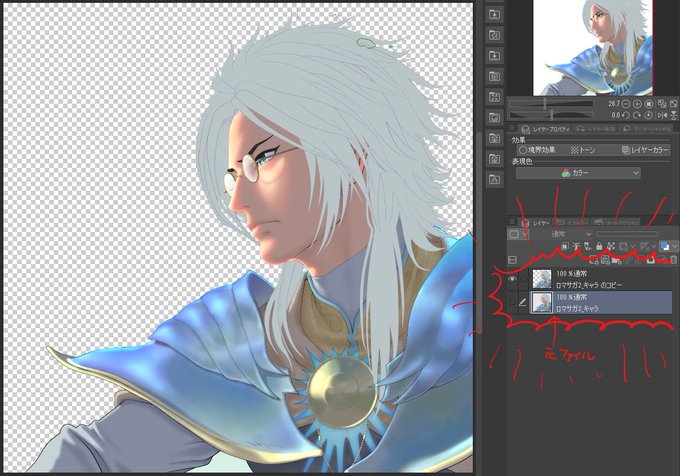680x476 pixels.
Task: Click the ロマサガ2_キャラ layer name
Action: (577, 308)
